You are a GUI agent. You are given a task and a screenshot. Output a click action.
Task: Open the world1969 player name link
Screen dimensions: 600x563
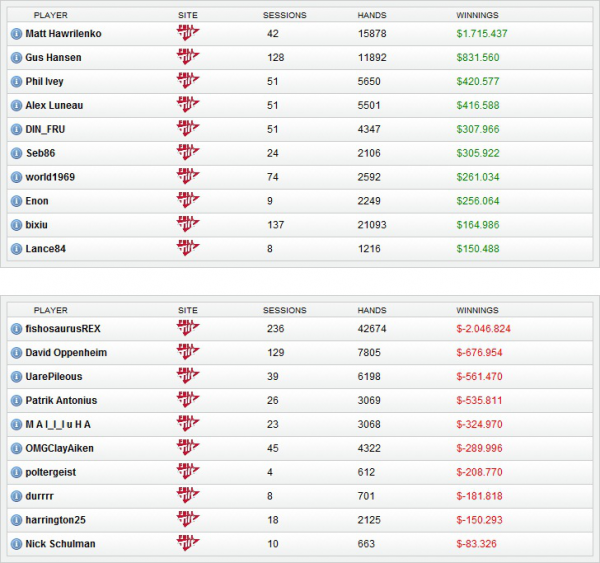coord(50,177)
